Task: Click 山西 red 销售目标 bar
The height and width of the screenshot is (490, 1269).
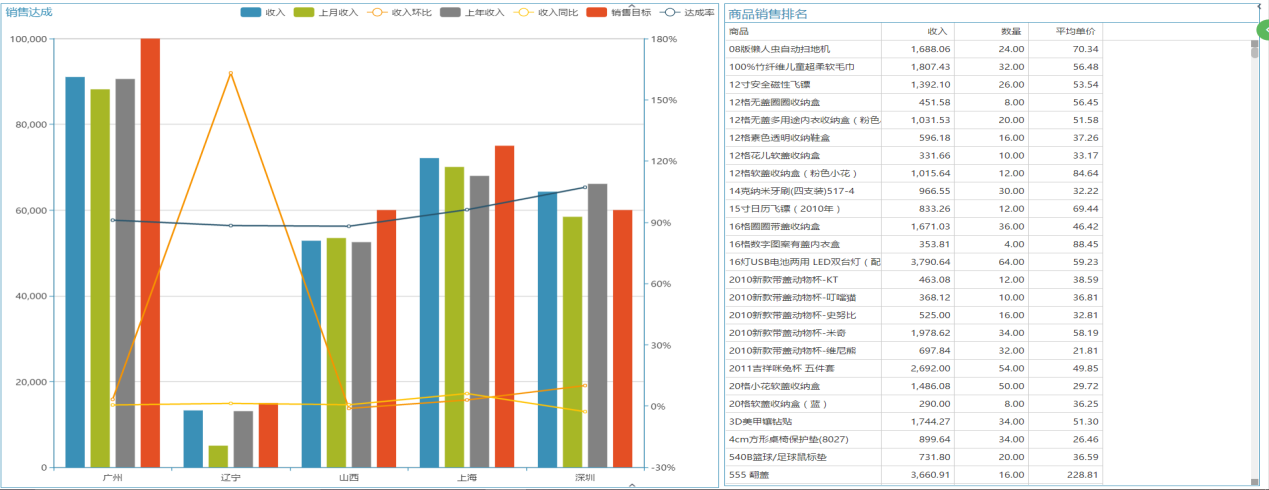Action: coord(386,339)
